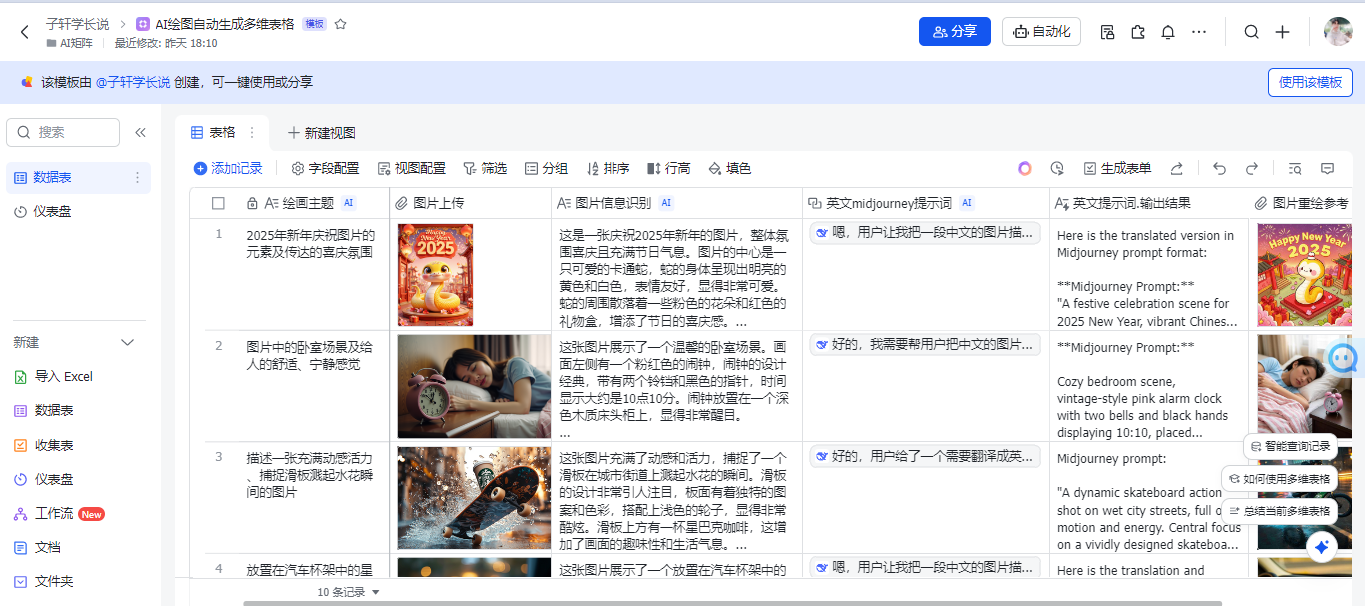Star the document as favorite
This screenshot has width=1365, height=606.
point(340,24)
